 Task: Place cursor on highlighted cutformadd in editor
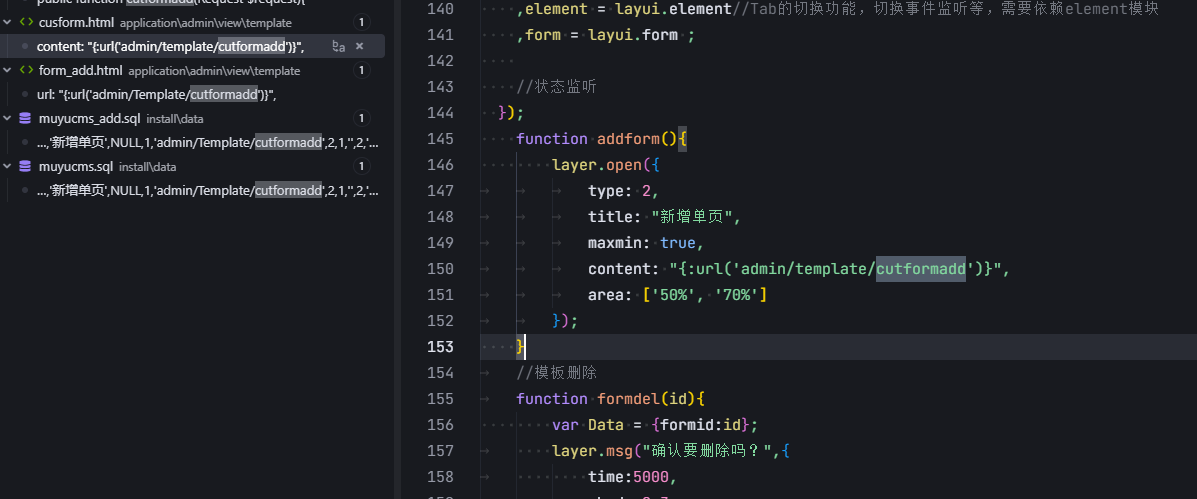(920, 268)
